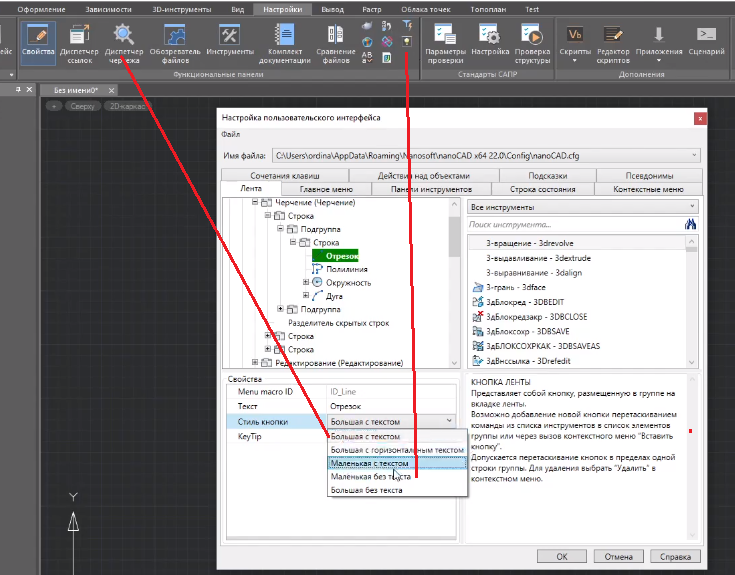Screen dimensions: 735x575
Task: Switch to the Главное меню tab
Action: click(327, 188)
